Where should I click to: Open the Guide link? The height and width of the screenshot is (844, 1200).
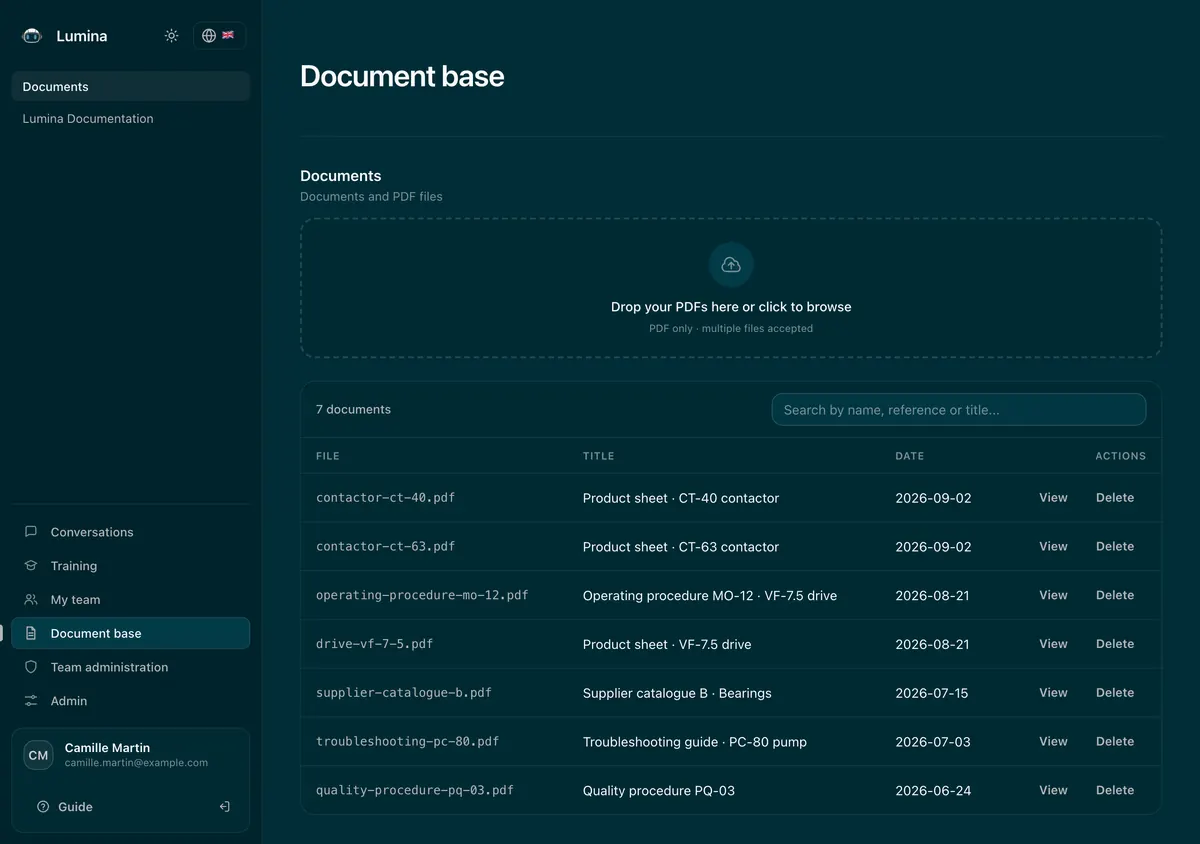tap(65, 807)
